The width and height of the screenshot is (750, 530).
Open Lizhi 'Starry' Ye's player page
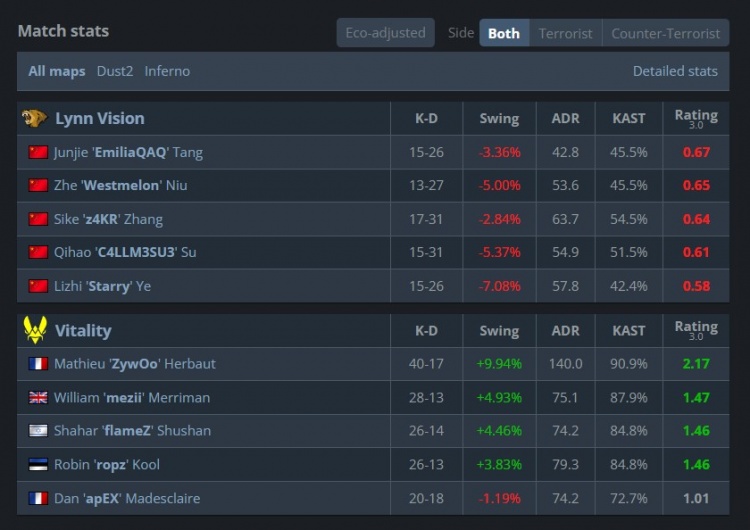pyautogui.click(x=102, y=286)
